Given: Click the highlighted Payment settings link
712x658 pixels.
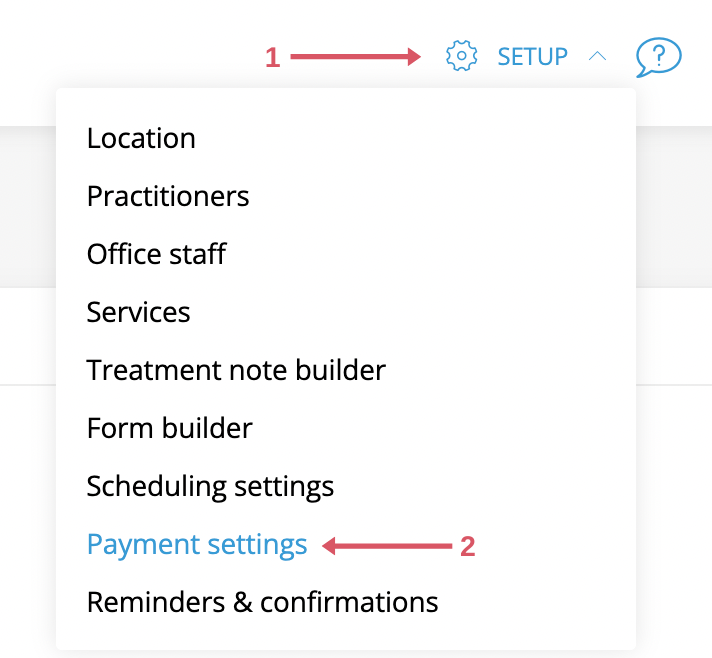Looking at the screenshot, I should pos(197,544).
